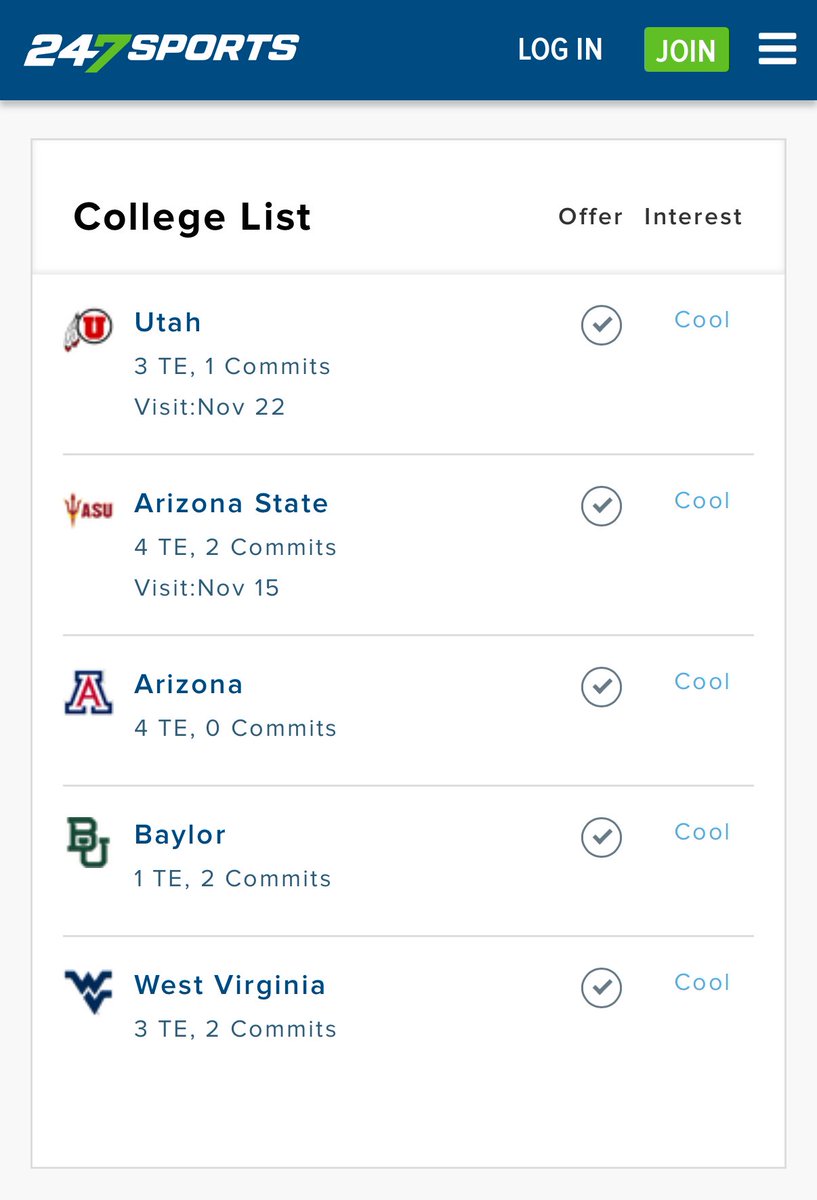Toggle the Arizona offer checkmark
Screen dimensions: 817x1200
pos(601,687)
